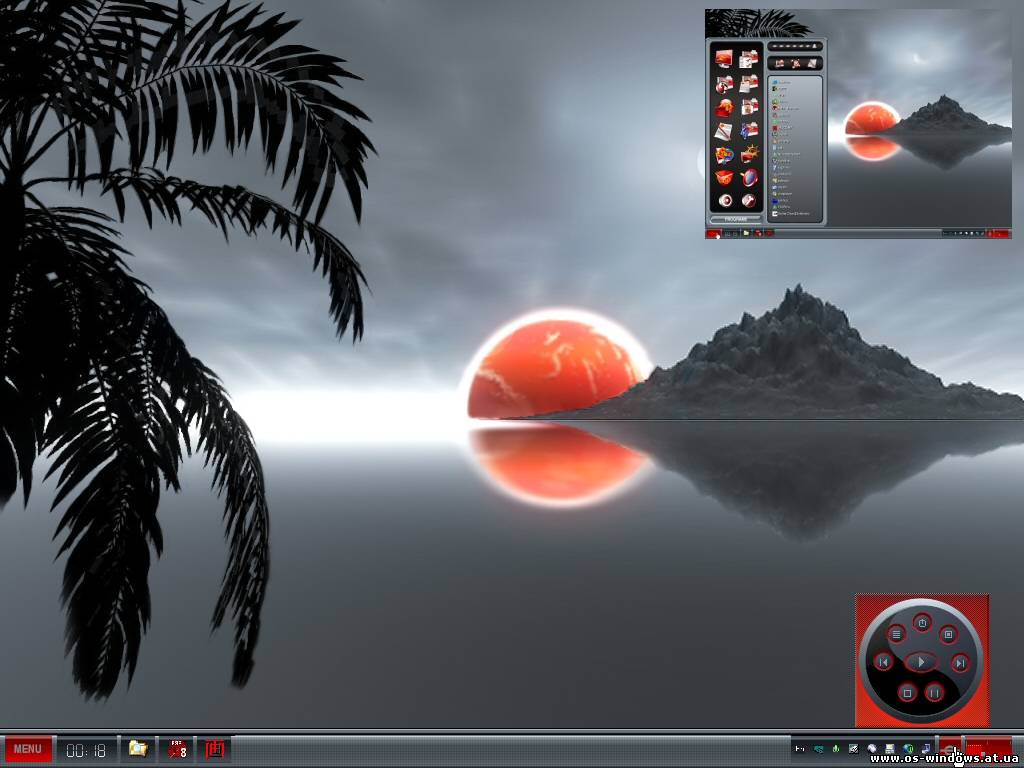Pause playback on the round media player

point(934,692)
